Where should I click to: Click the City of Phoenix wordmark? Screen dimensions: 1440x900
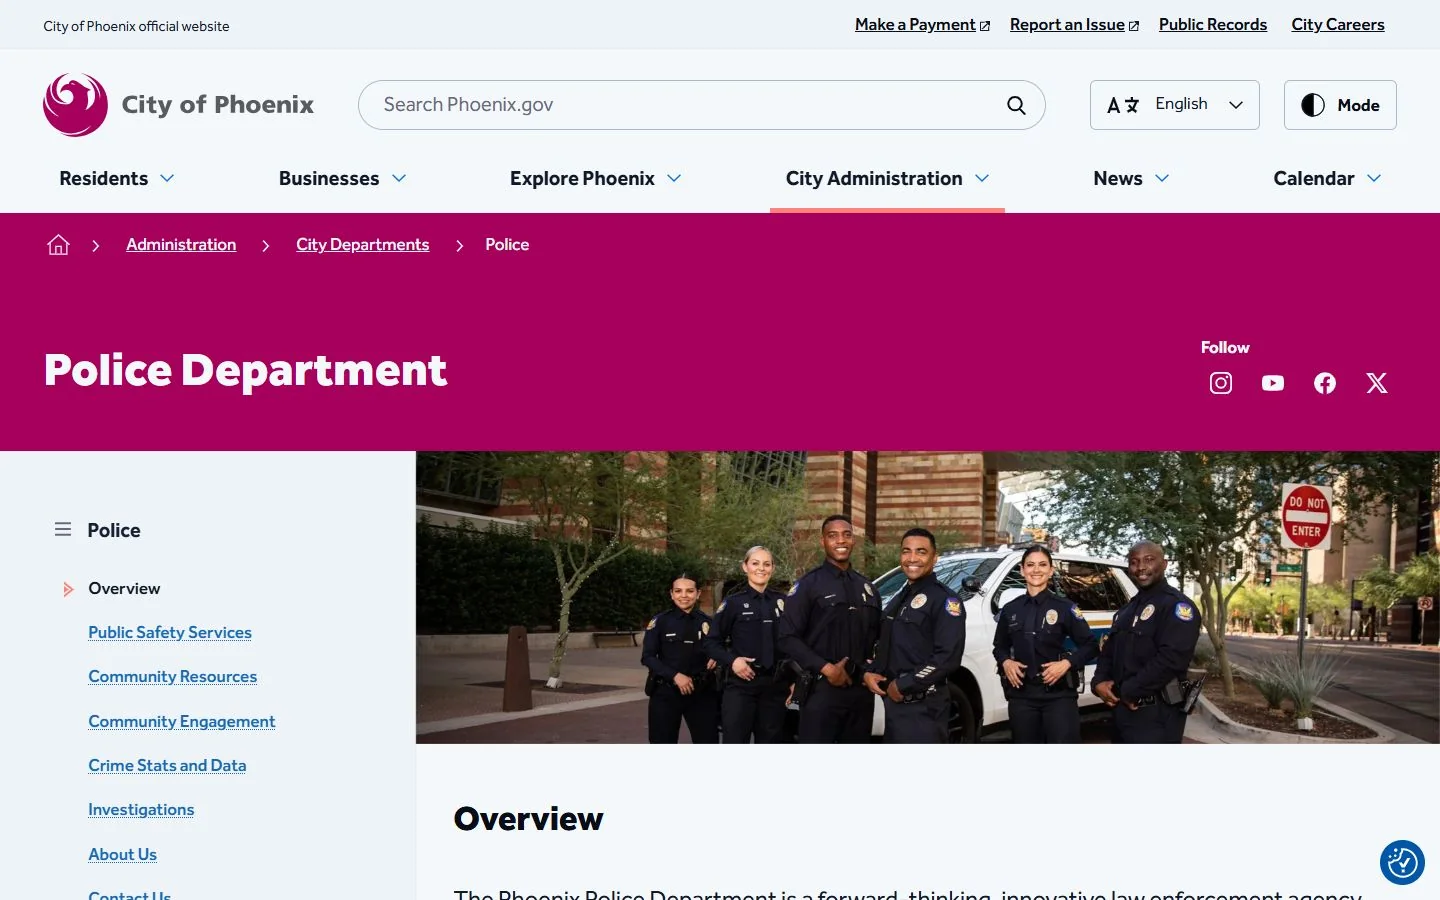(x=217, y=105)
